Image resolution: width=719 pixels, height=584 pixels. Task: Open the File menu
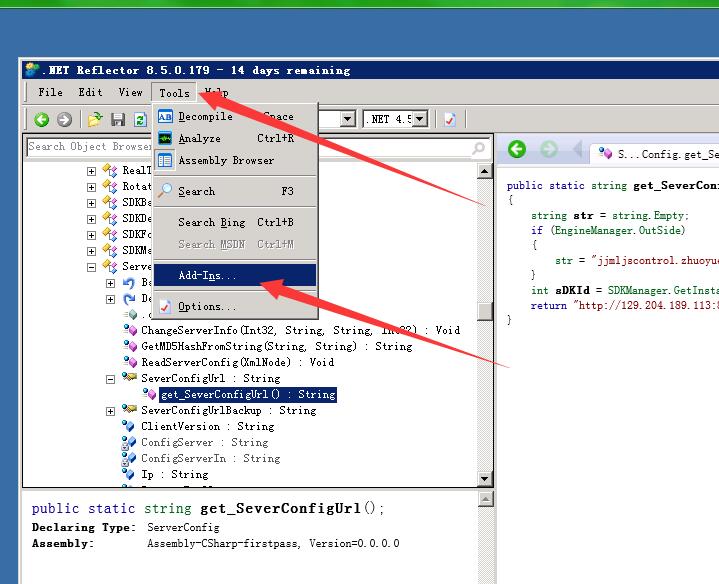click(x=50, y=92)
